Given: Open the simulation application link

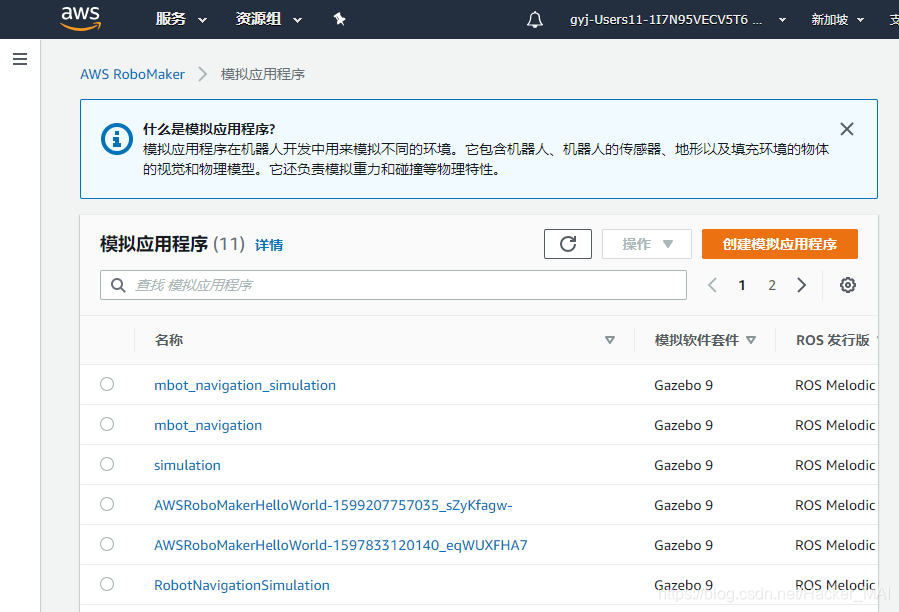Looking at the screenshot, I should 187,465.
